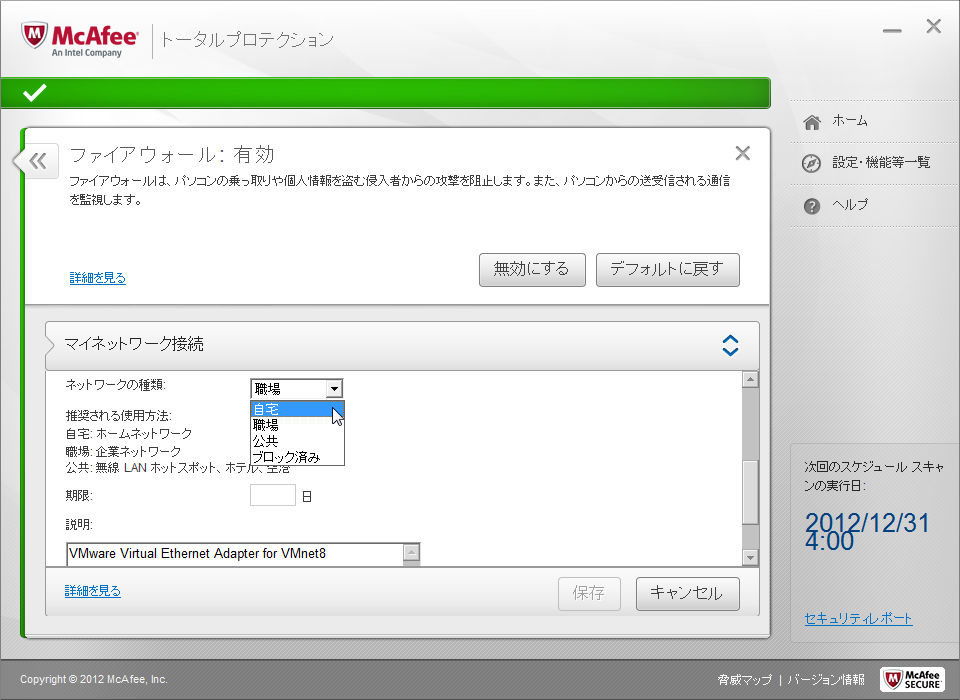This screenshot has width=960, height=700.
Task: Open the network type dropdown arrow
Action: coord(334,389)
